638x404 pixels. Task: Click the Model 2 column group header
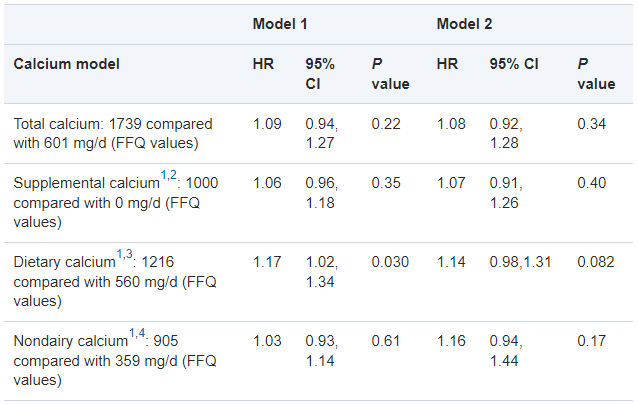pos(464,23)
